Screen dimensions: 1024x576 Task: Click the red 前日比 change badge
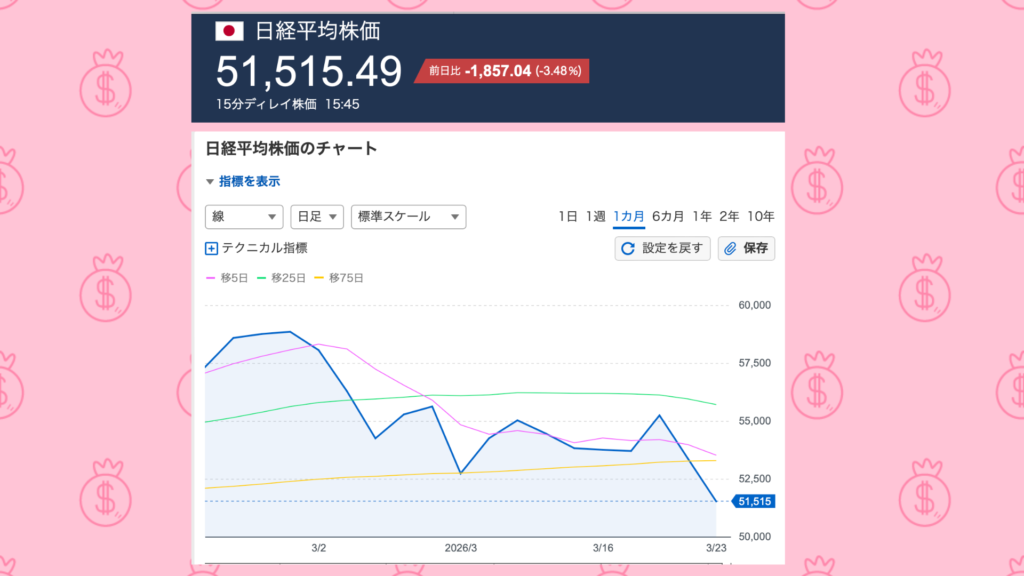pos(502,71)
